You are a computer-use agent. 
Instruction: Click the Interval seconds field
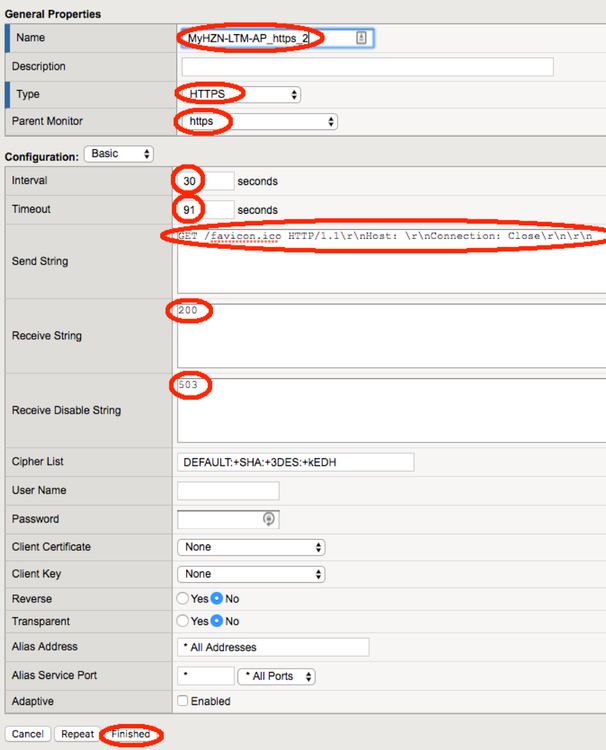(206, 181)
